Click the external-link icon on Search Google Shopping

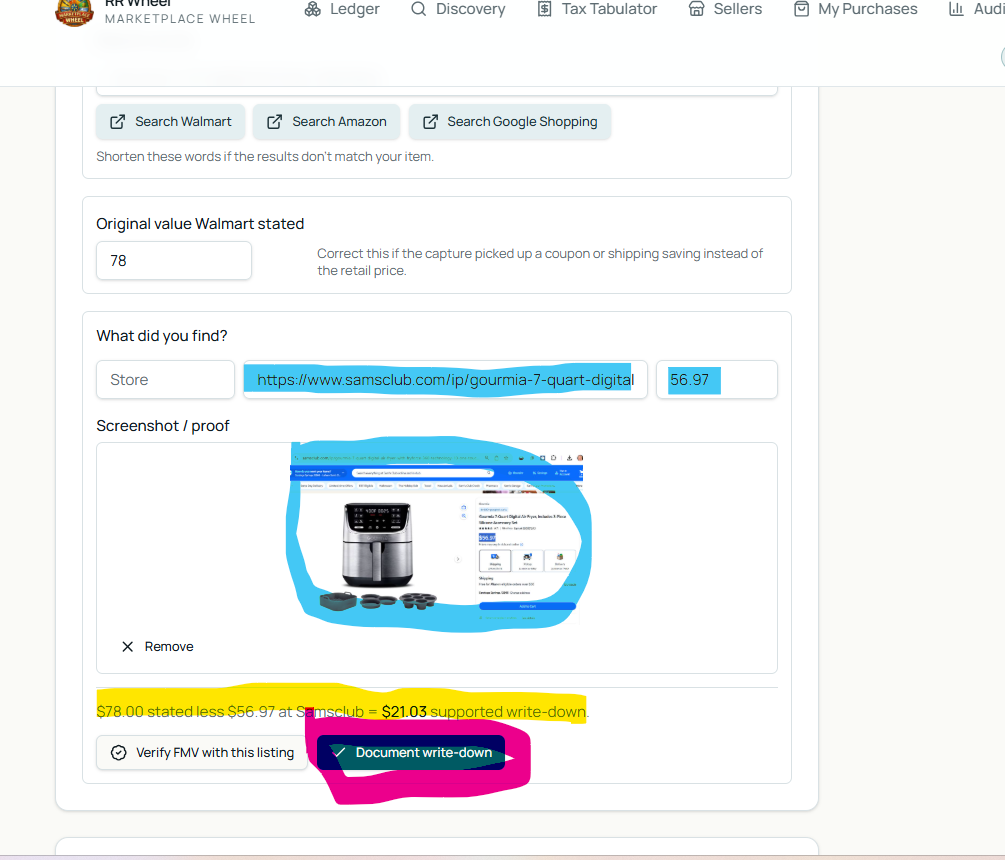pos(430,122)
